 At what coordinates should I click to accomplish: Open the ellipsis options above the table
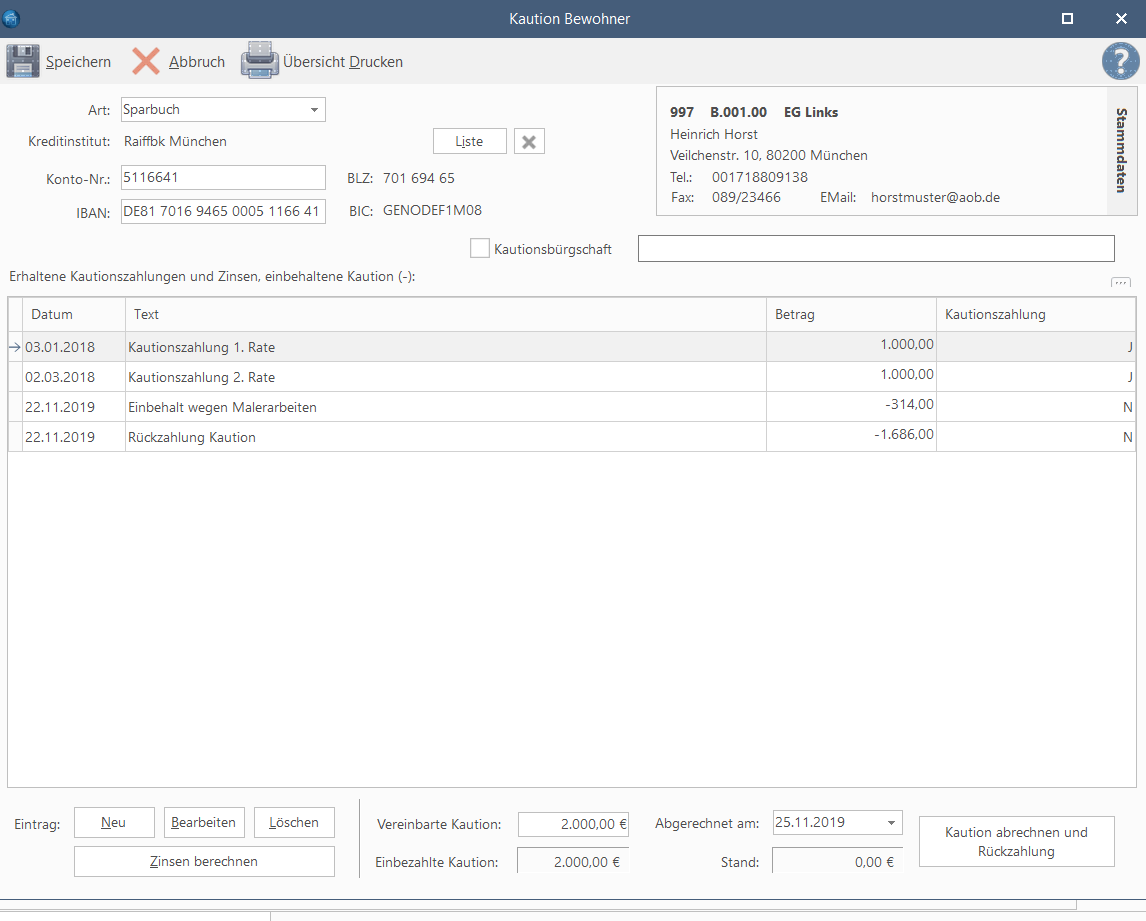pyautogui.click(x=1120, y=282)
